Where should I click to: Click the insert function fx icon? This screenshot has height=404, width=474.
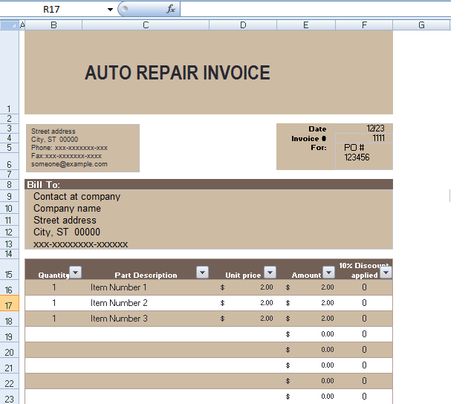click(x=171, y=9)
